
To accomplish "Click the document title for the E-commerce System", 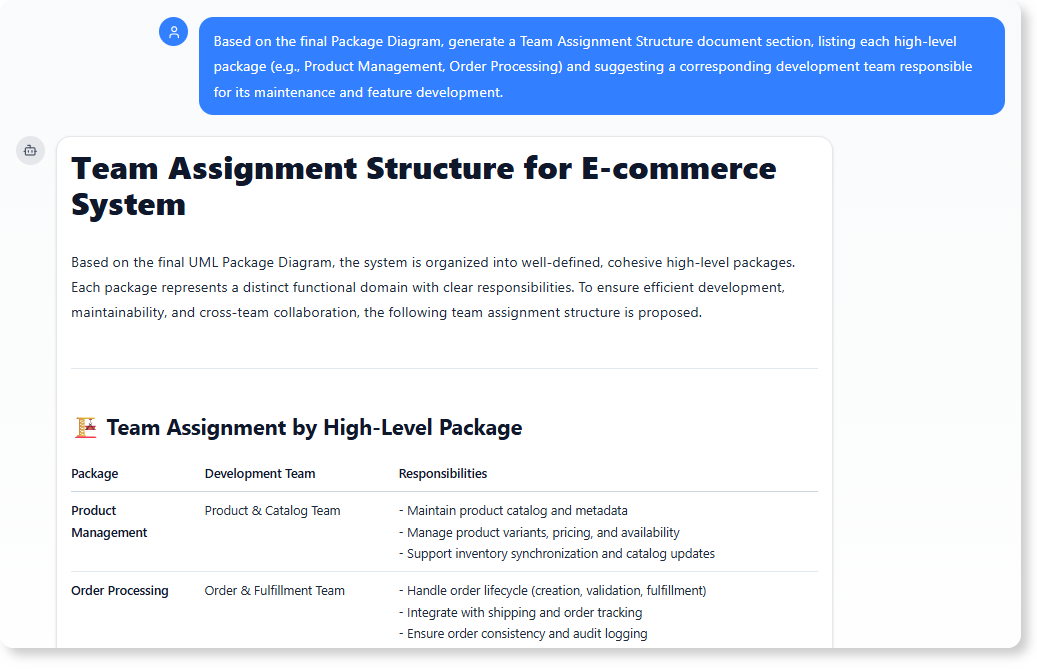I will click(422, 186).
